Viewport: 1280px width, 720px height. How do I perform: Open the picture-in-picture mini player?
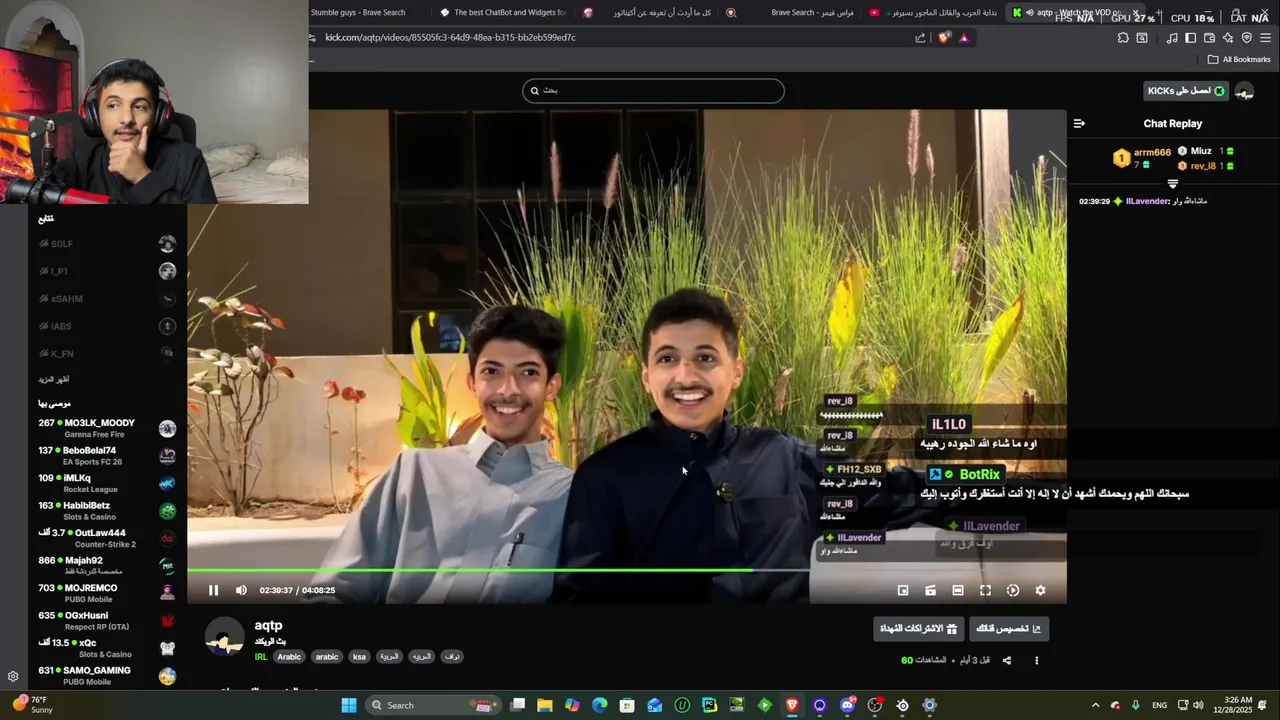(x=903, y=590)
